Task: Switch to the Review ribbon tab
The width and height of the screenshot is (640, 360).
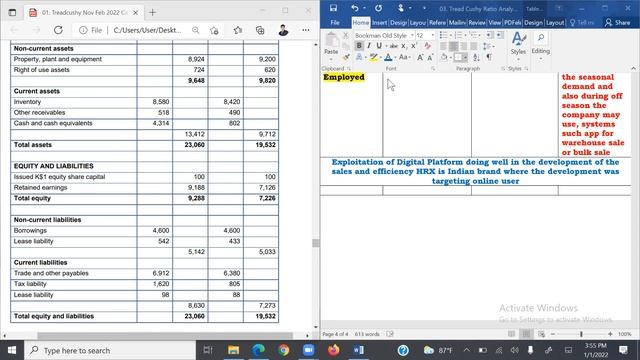Action: pyautogui.click(x=477, y=22)
